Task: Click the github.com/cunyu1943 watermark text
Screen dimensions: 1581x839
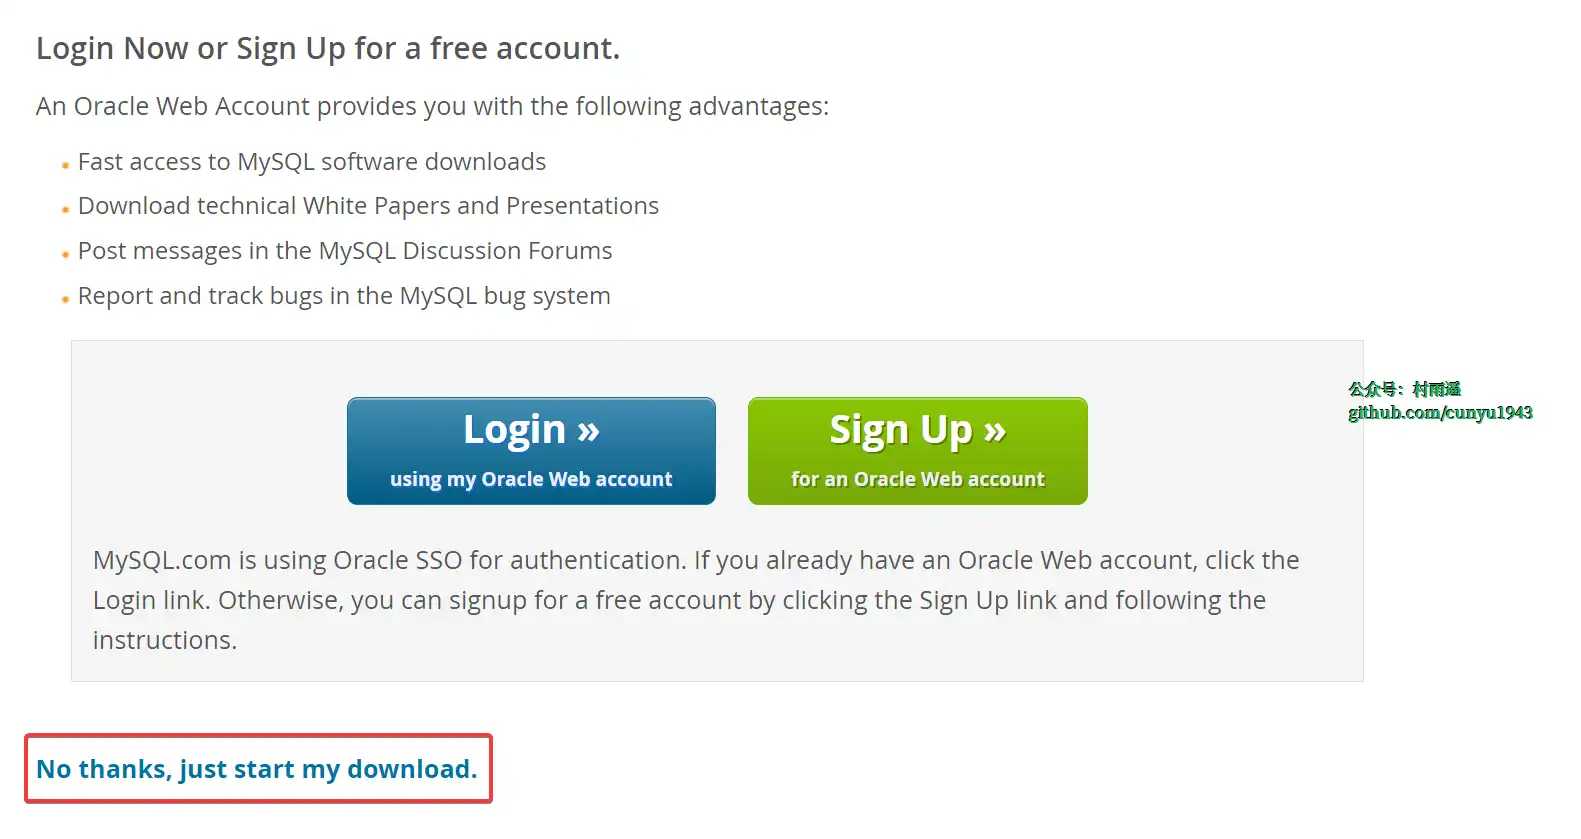Action: tap(1439, 413)
